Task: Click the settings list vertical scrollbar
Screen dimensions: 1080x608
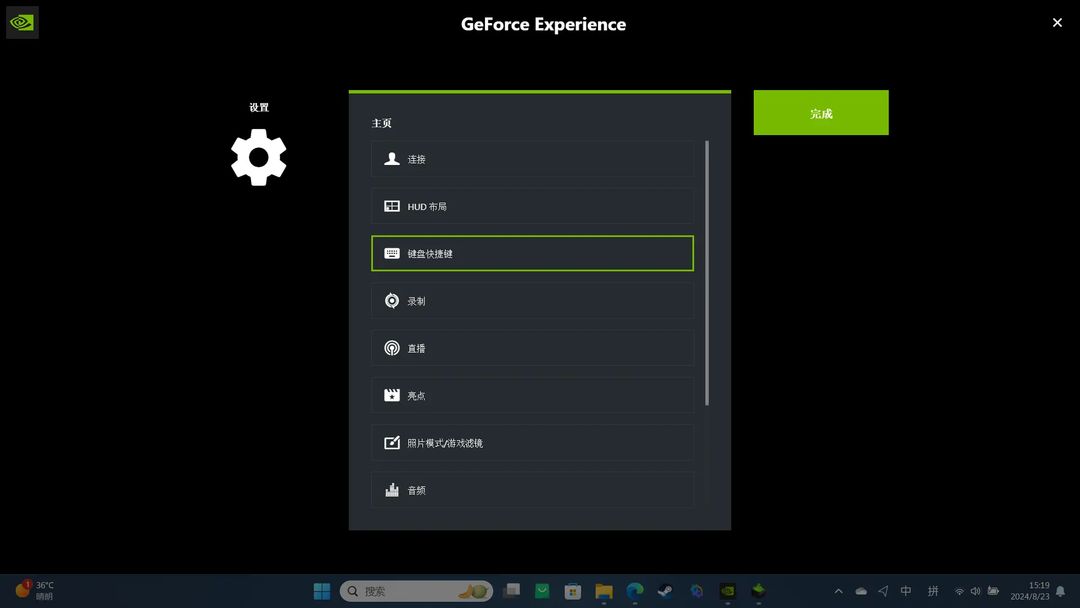Action: (707, 273)
